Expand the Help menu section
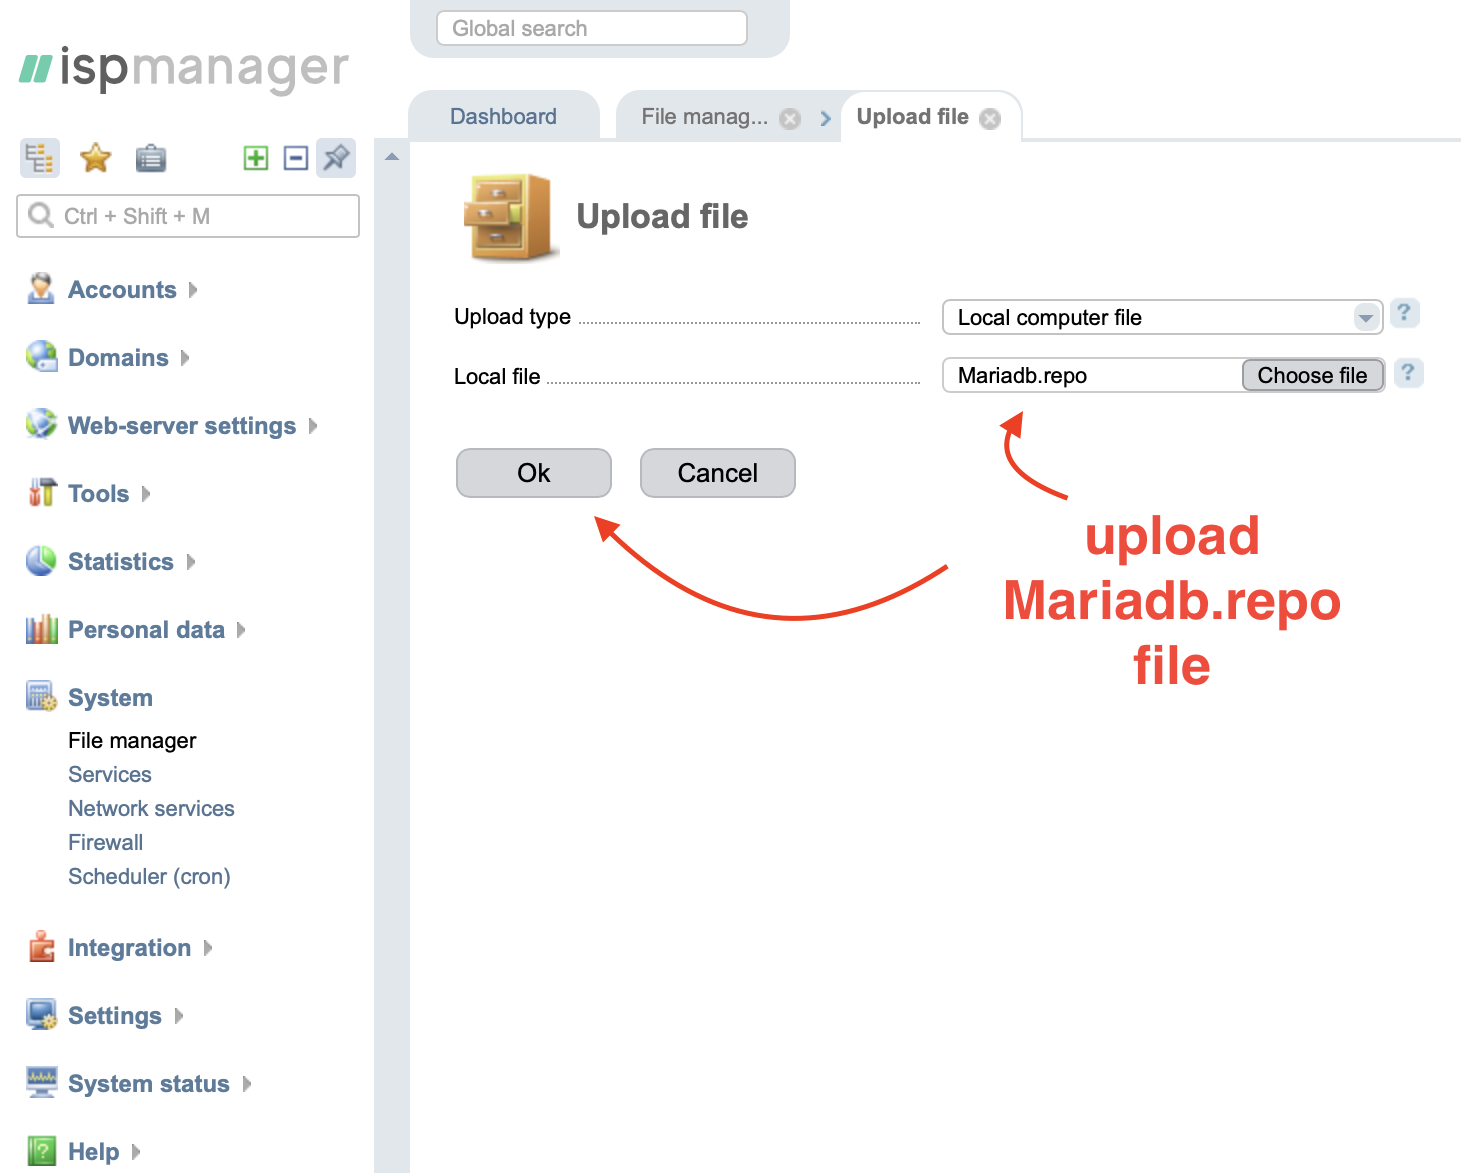Viewport: 1461px width, 1173px height. (x=136, y=1152)
